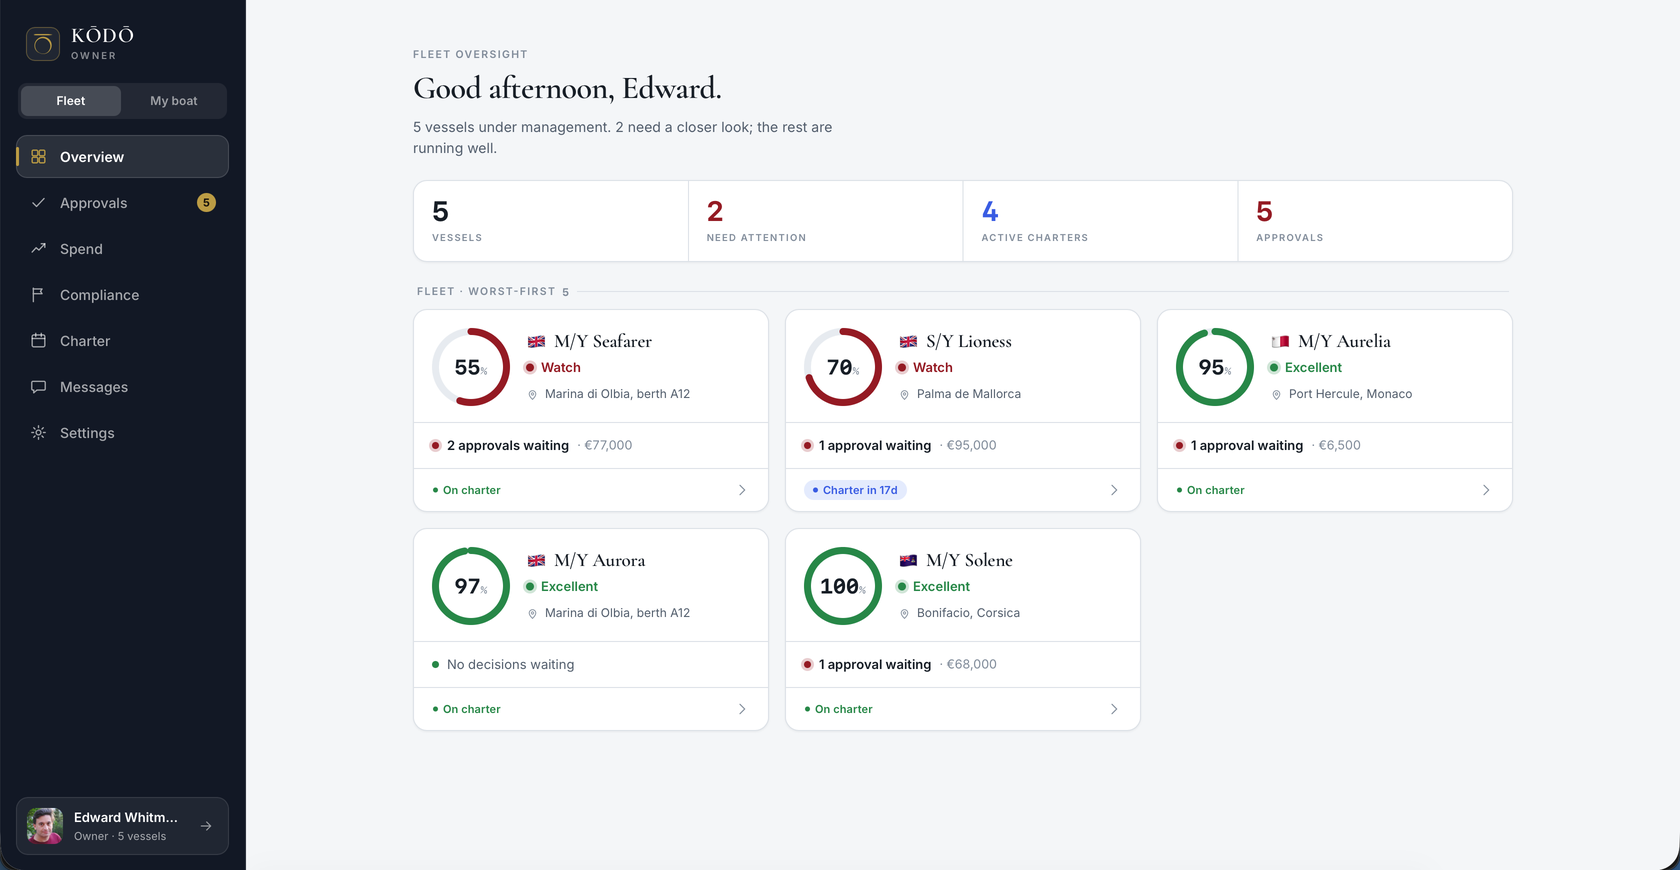This screenshot has width=1680, height=870.
Task: Expand M/Y Solene card chevron
Action: (1114, 709)
